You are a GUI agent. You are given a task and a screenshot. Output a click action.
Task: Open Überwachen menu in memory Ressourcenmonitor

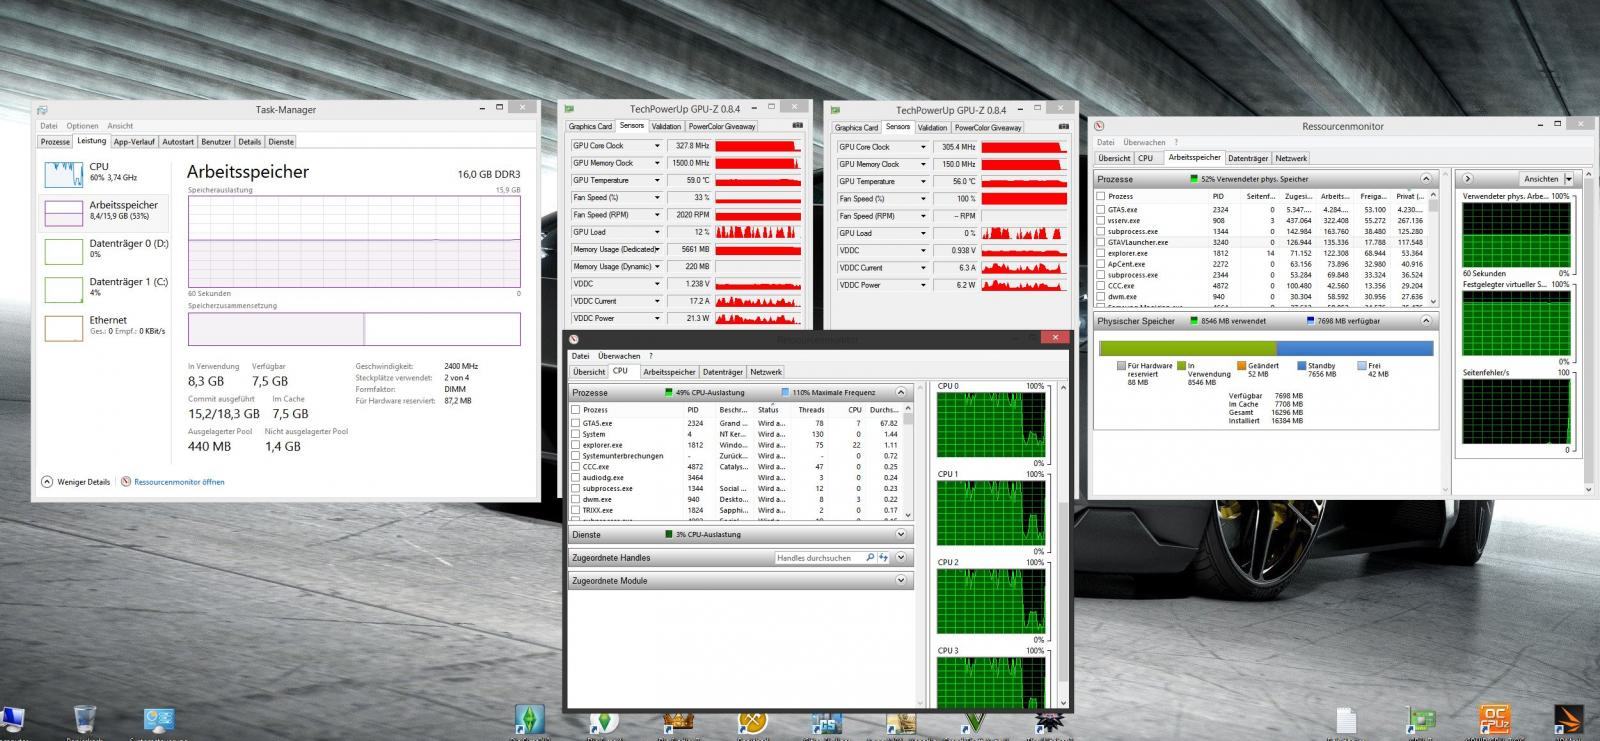point(1144,142)
